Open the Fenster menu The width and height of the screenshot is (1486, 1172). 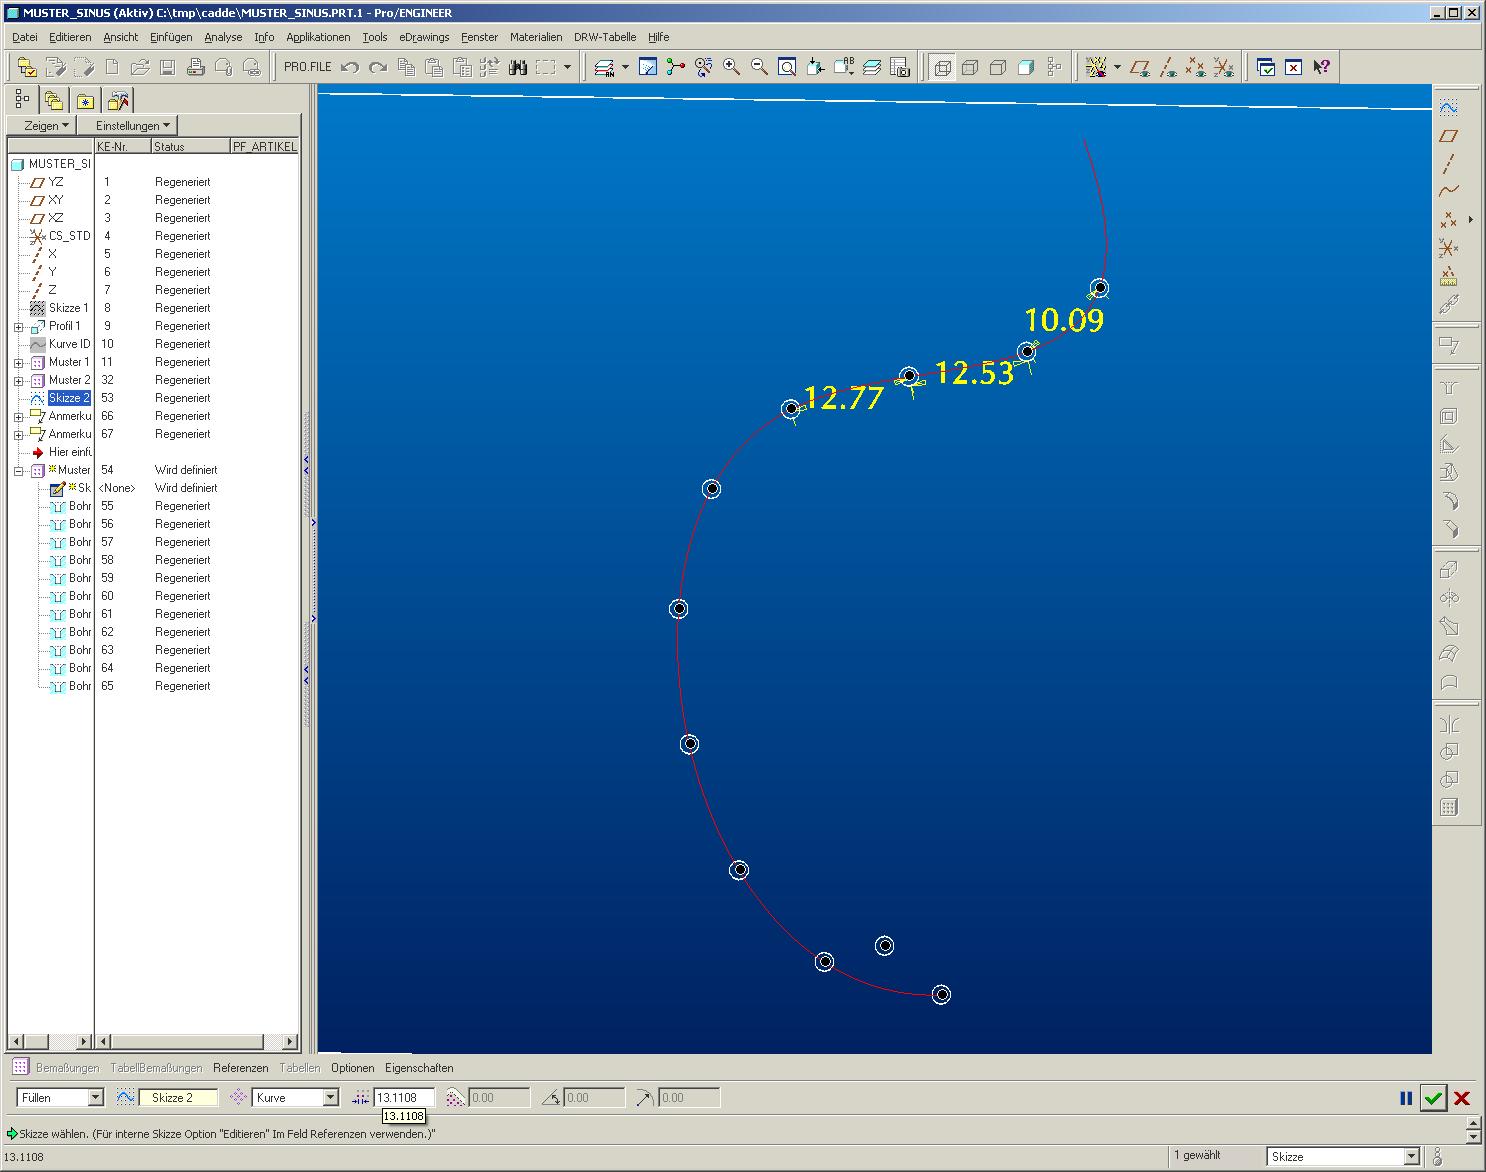[x=479, y=37]
